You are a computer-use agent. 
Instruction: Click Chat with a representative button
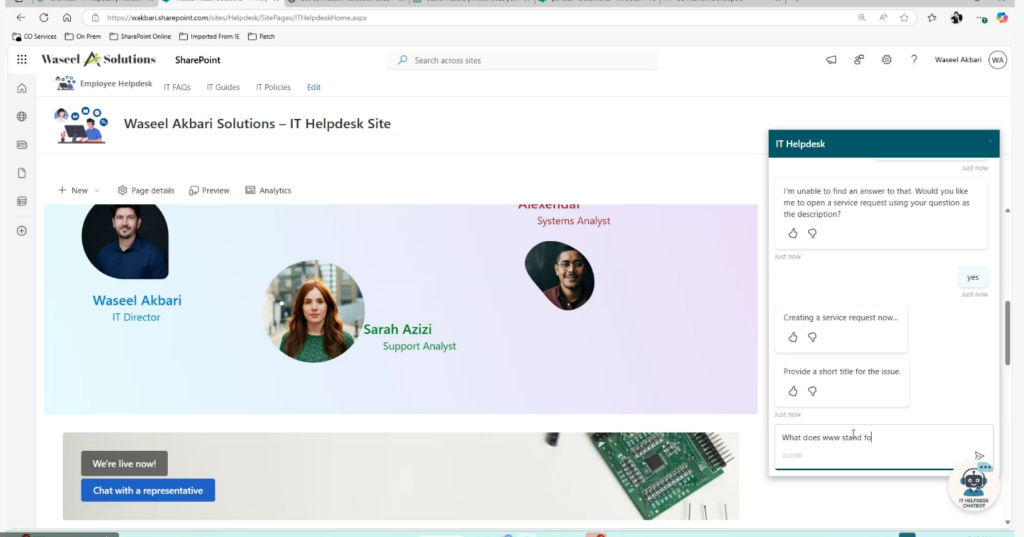148,491
